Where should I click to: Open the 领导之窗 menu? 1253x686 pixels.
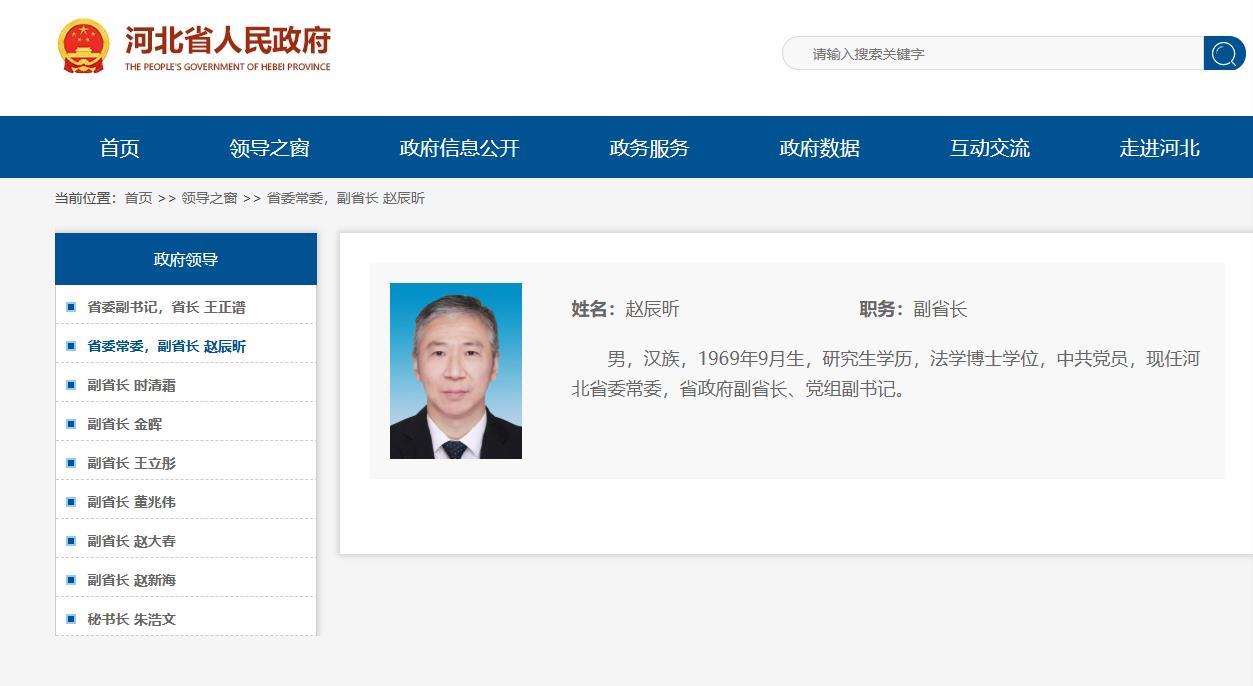[x=268, y=147]
